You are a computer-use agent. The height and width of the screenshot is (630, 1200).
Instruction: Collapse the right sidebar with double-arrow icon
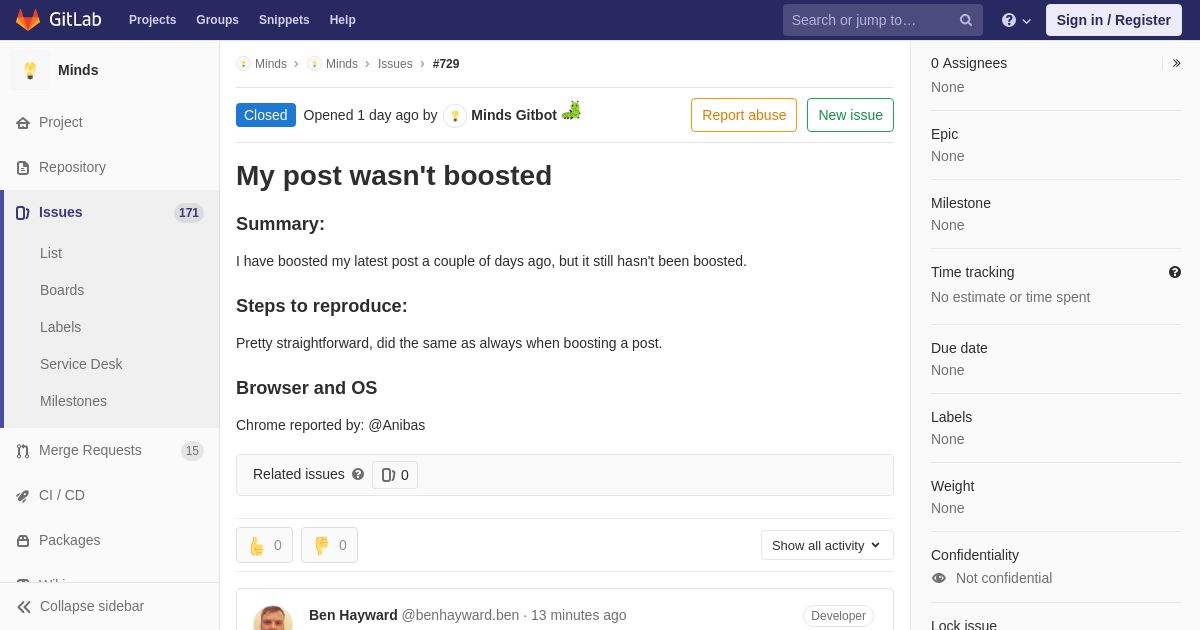(x=1177, y=63)
